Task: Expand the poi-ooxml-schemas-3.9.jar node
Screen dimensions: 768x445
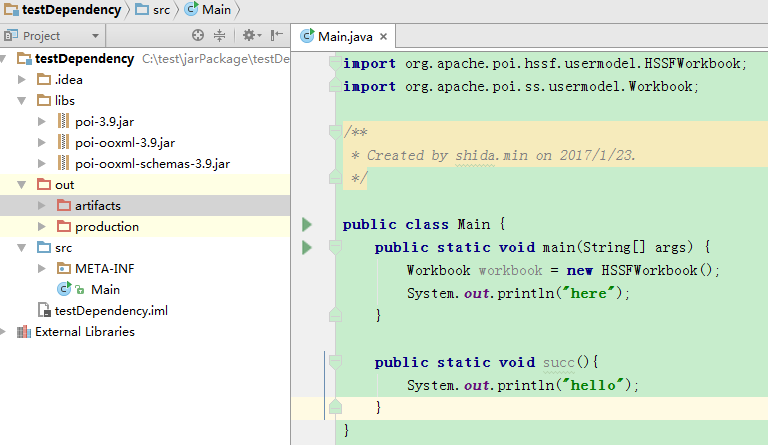Action: coord(42,164)
